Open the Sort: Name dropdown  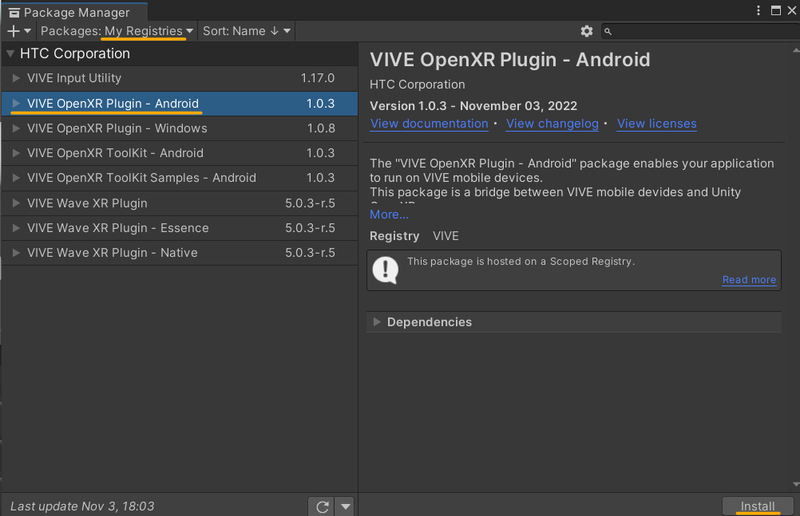click(247, 31)
